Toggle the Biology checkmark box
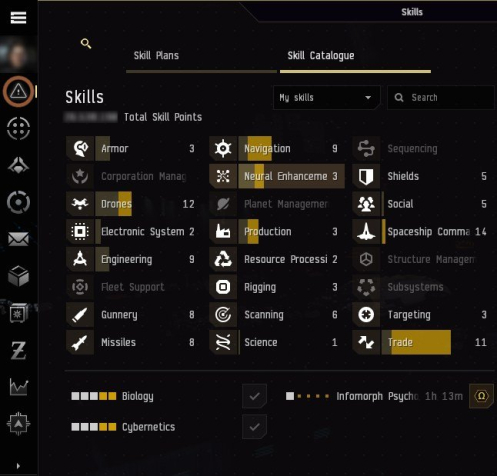 coord(254,396)
